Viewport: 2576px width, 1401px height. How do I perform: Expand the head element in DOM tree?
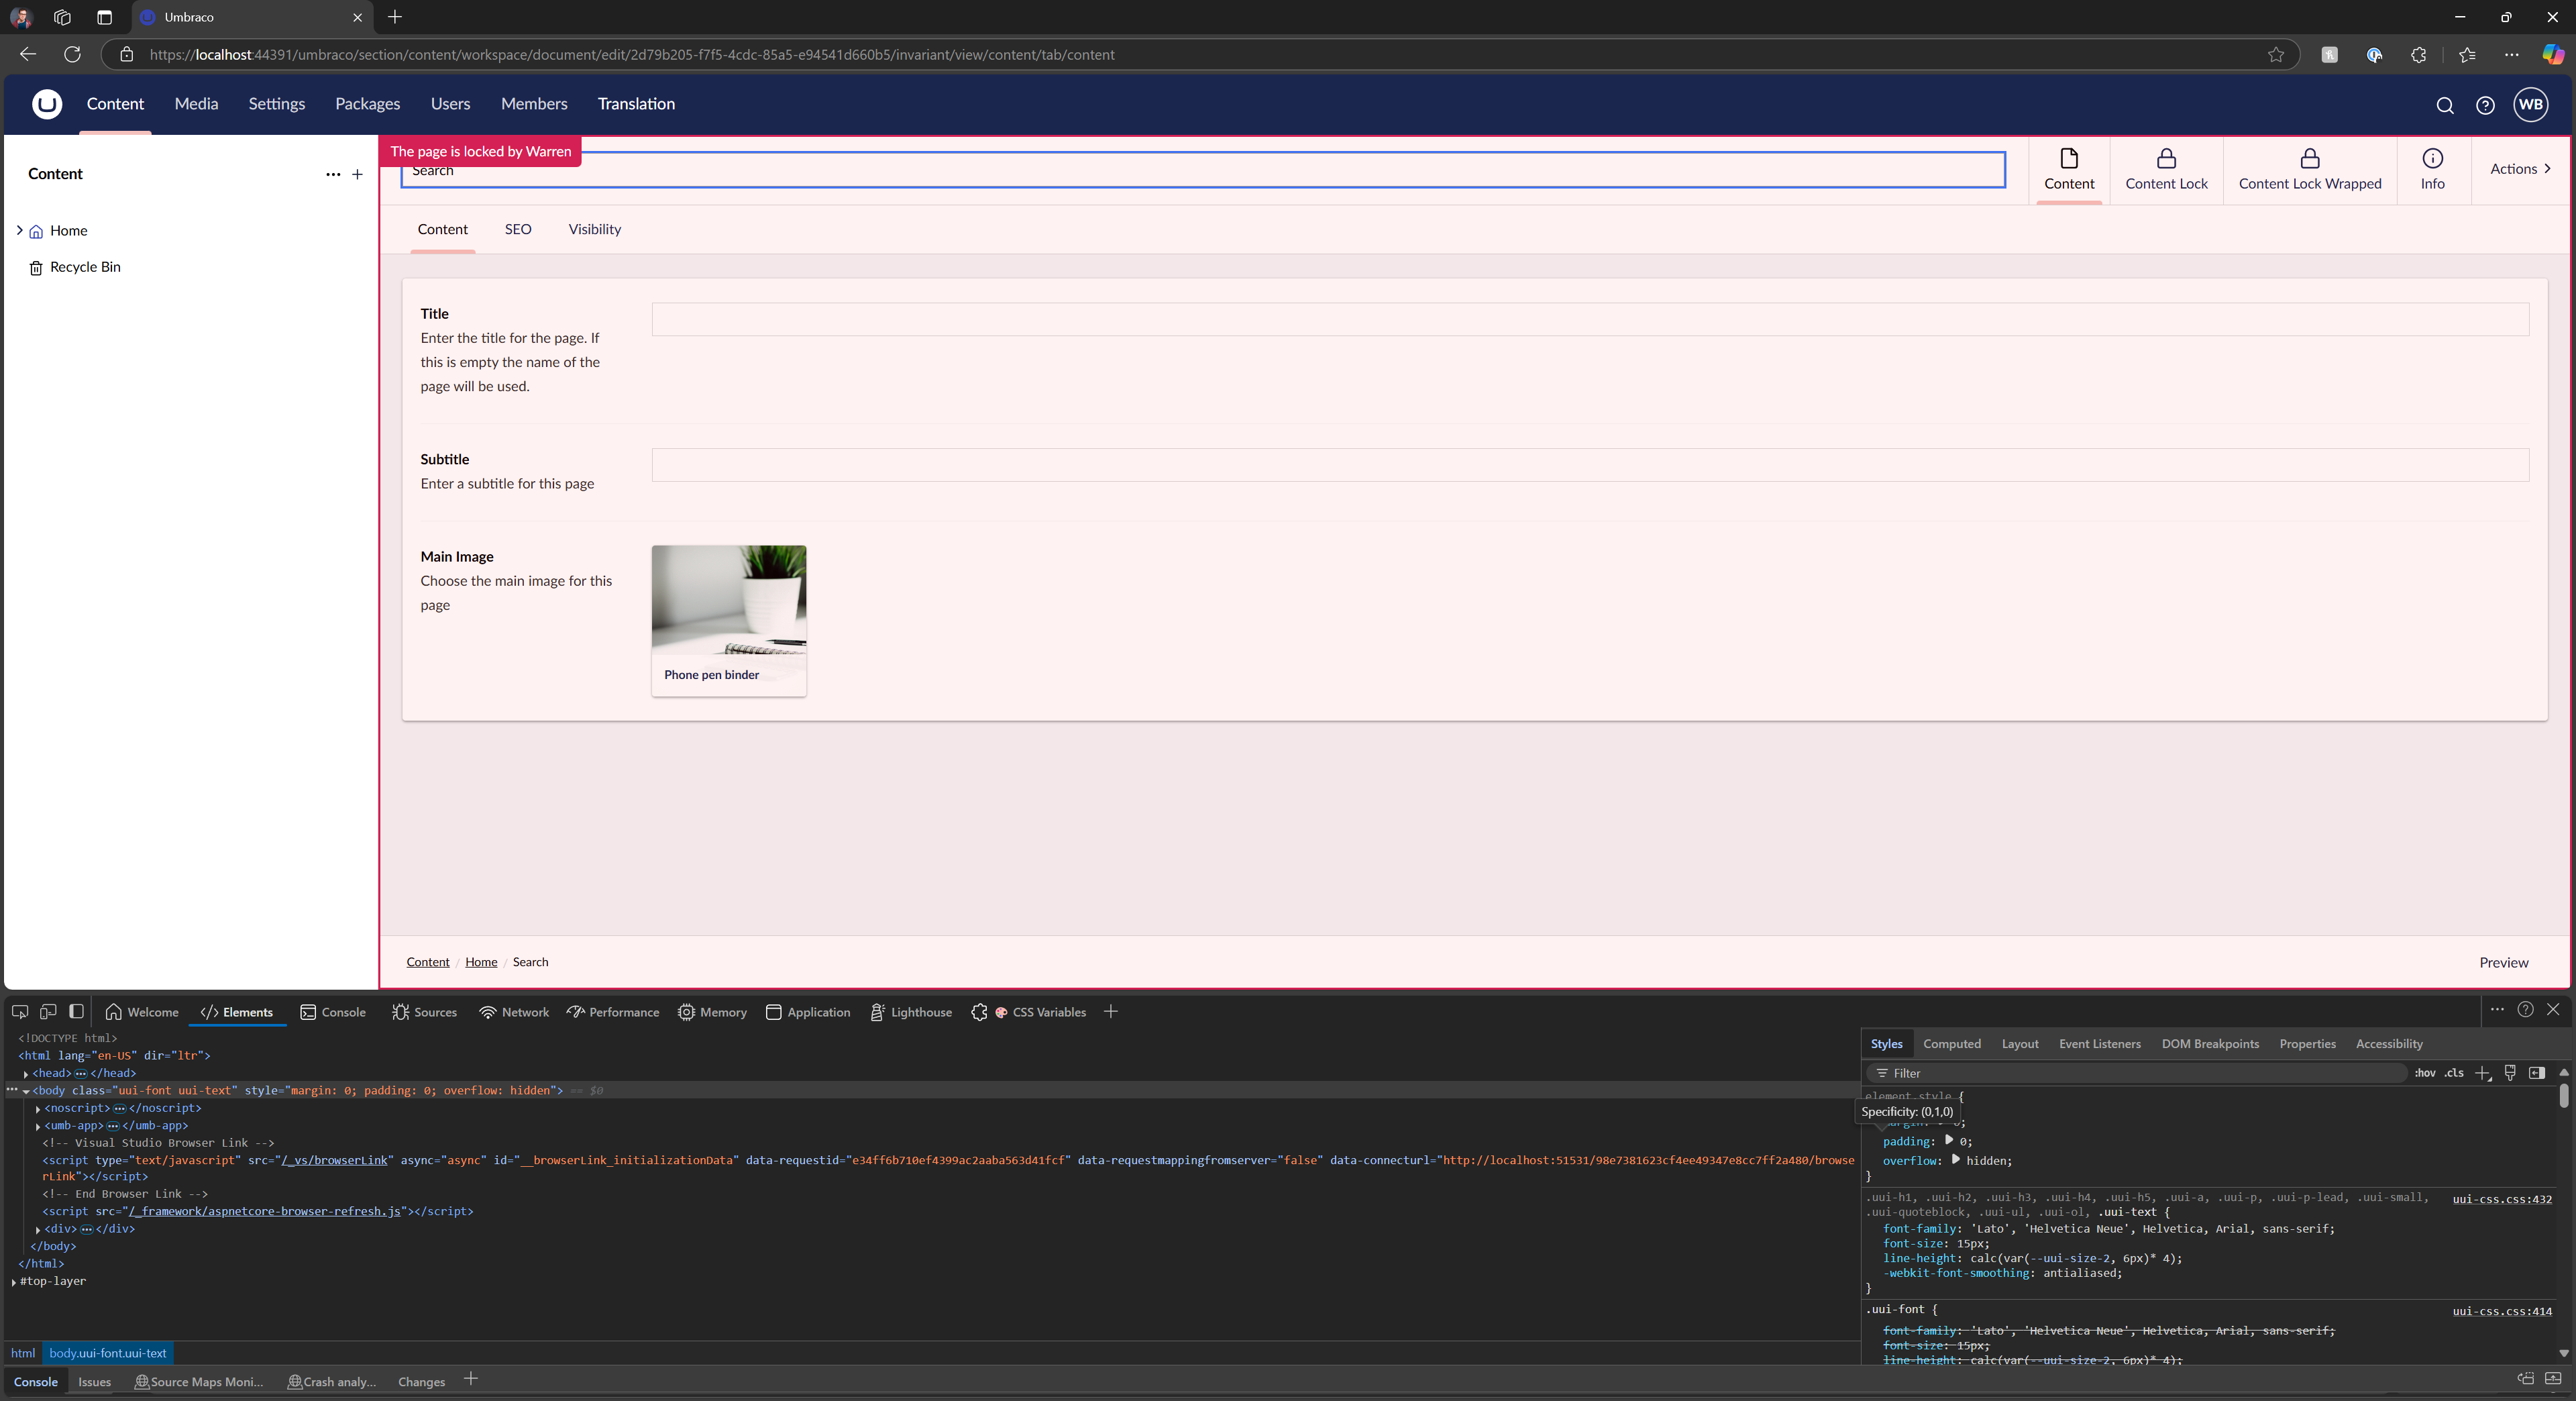tap(26, 1074)
